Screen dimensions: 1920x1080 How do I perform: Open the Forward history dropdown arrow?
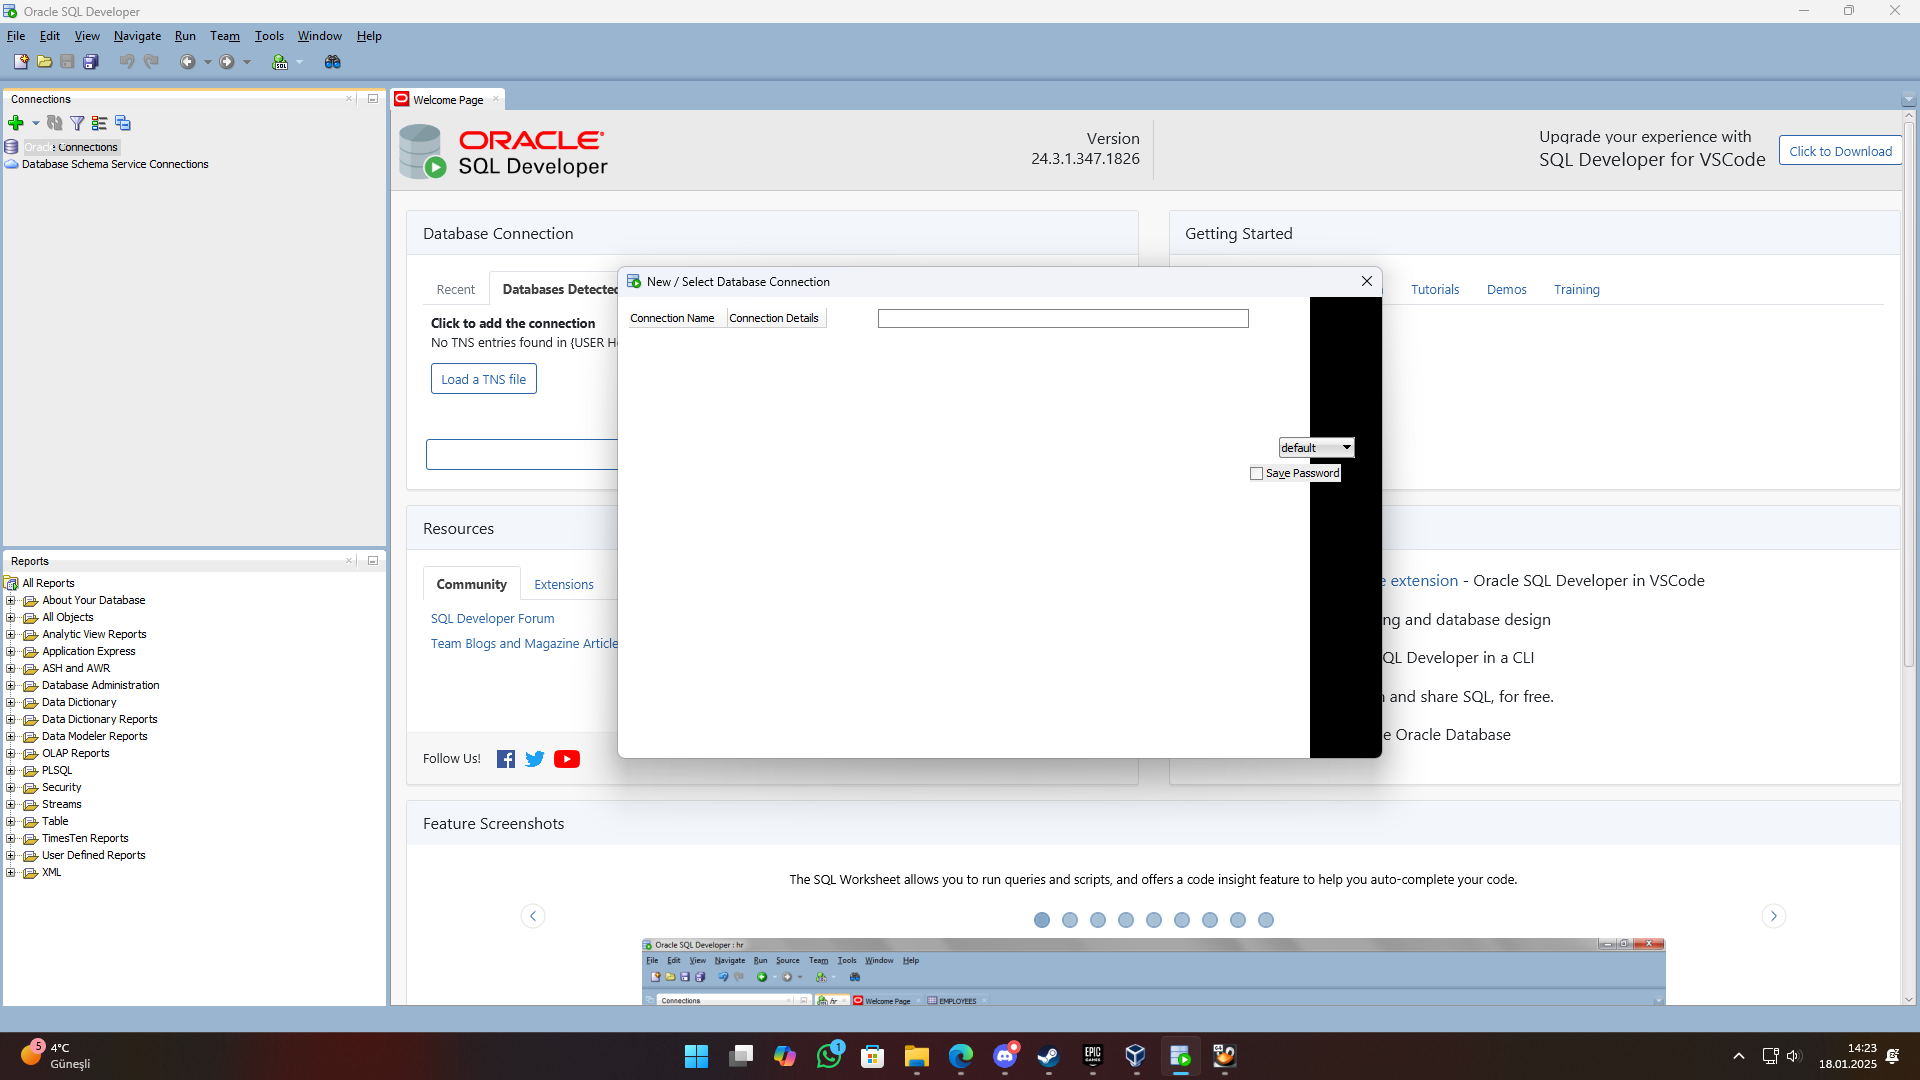247,62
